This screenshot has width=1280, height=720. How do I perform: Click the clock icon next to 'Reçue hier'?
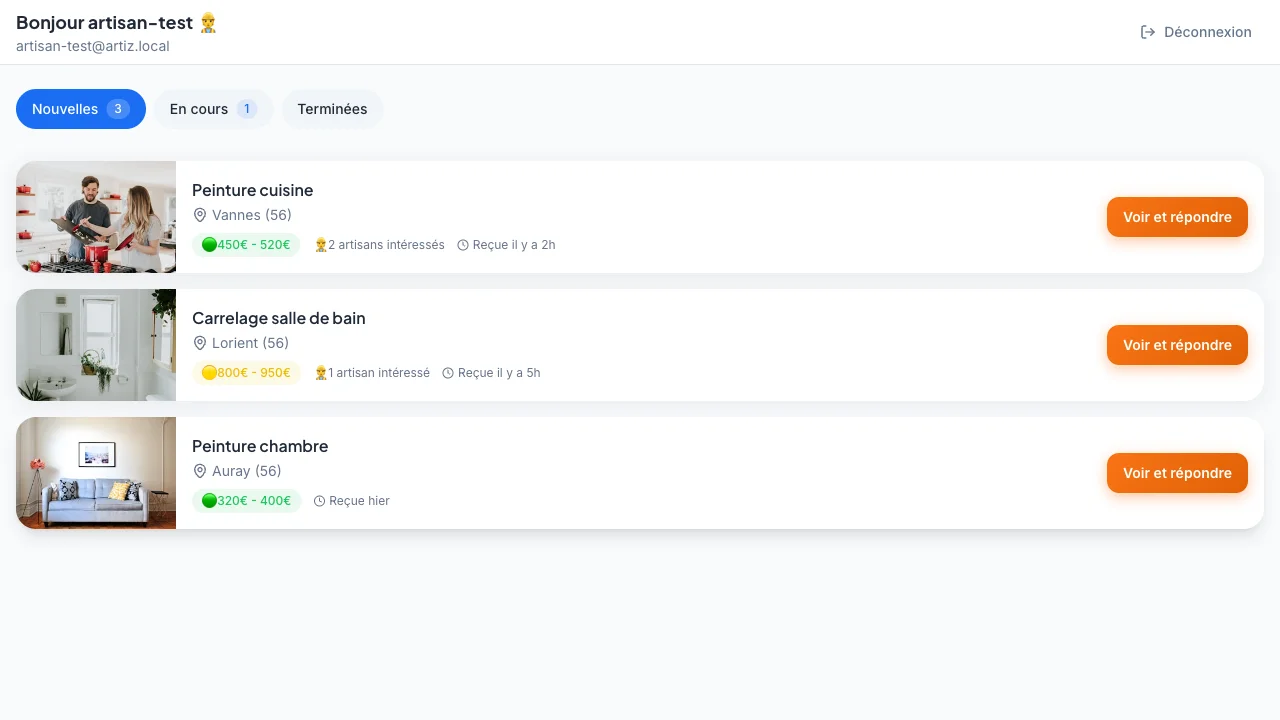320,501
